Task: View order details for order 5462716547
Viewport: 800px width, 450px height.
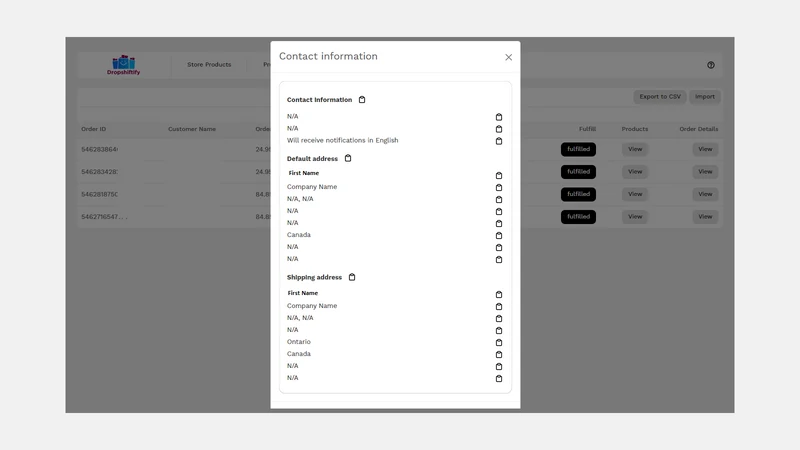Action: (x=705, y=216)
